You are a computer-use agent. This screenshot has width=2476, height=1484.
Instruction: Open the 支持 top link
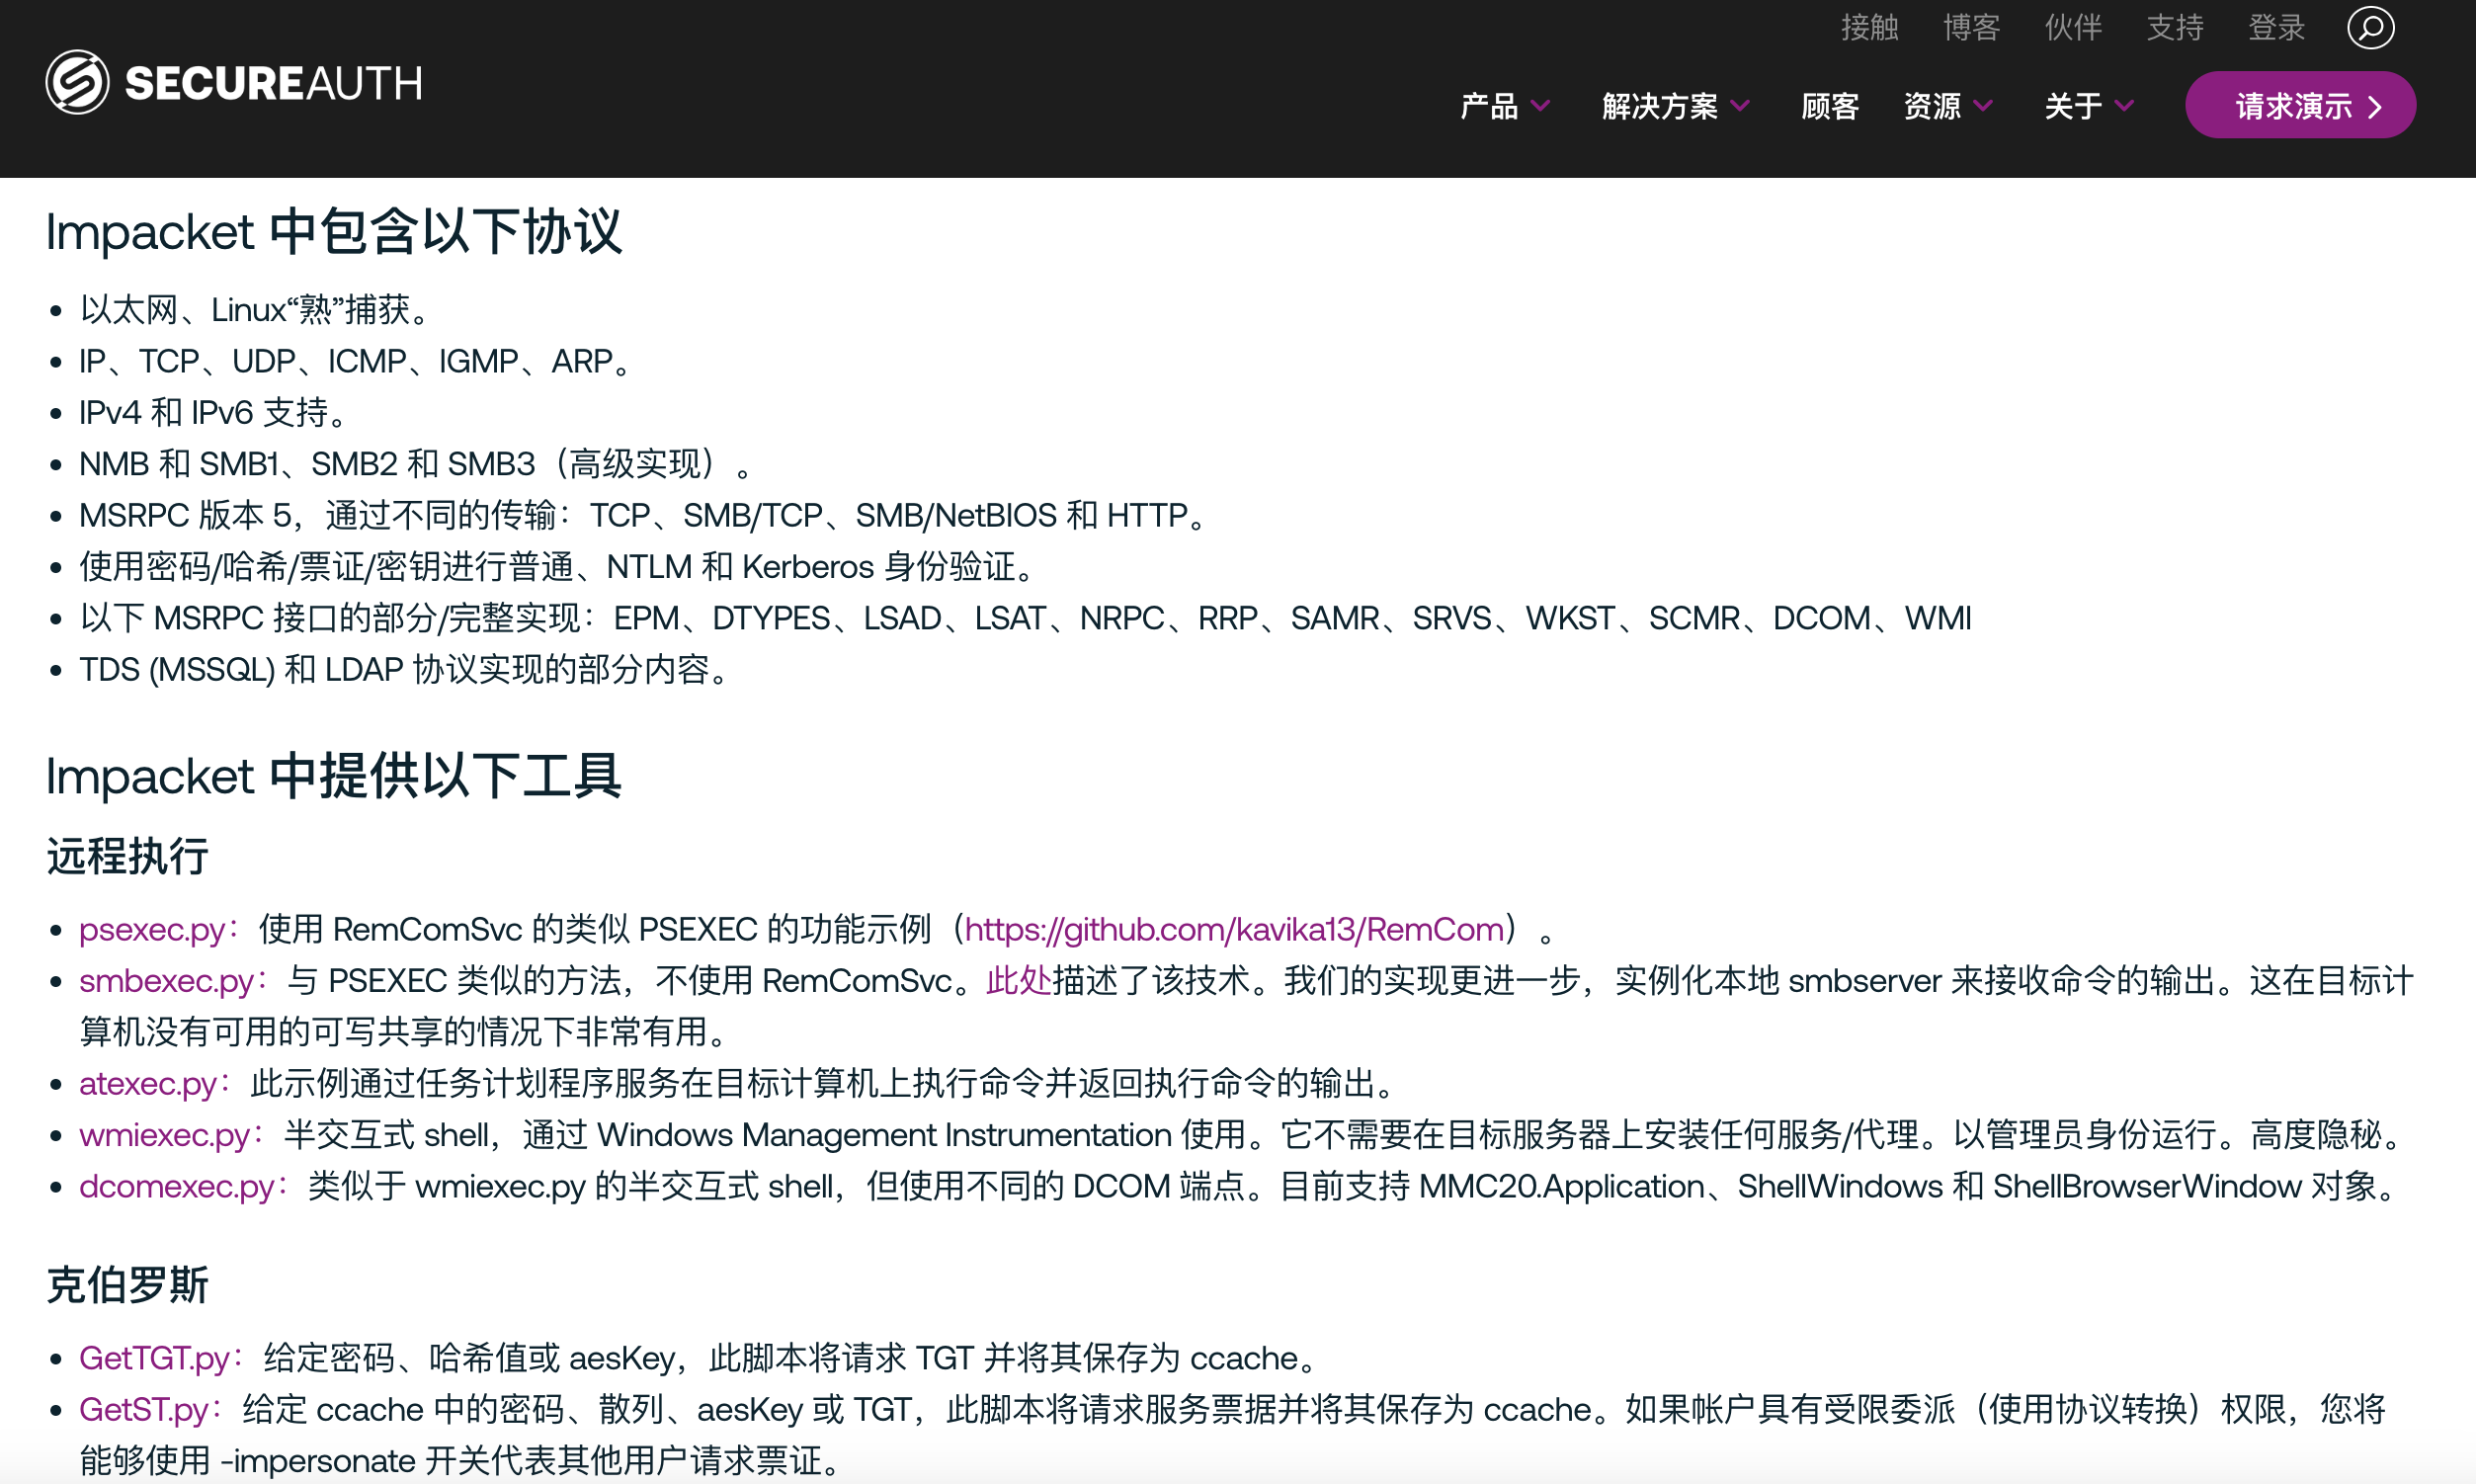tap(2175, 27)
